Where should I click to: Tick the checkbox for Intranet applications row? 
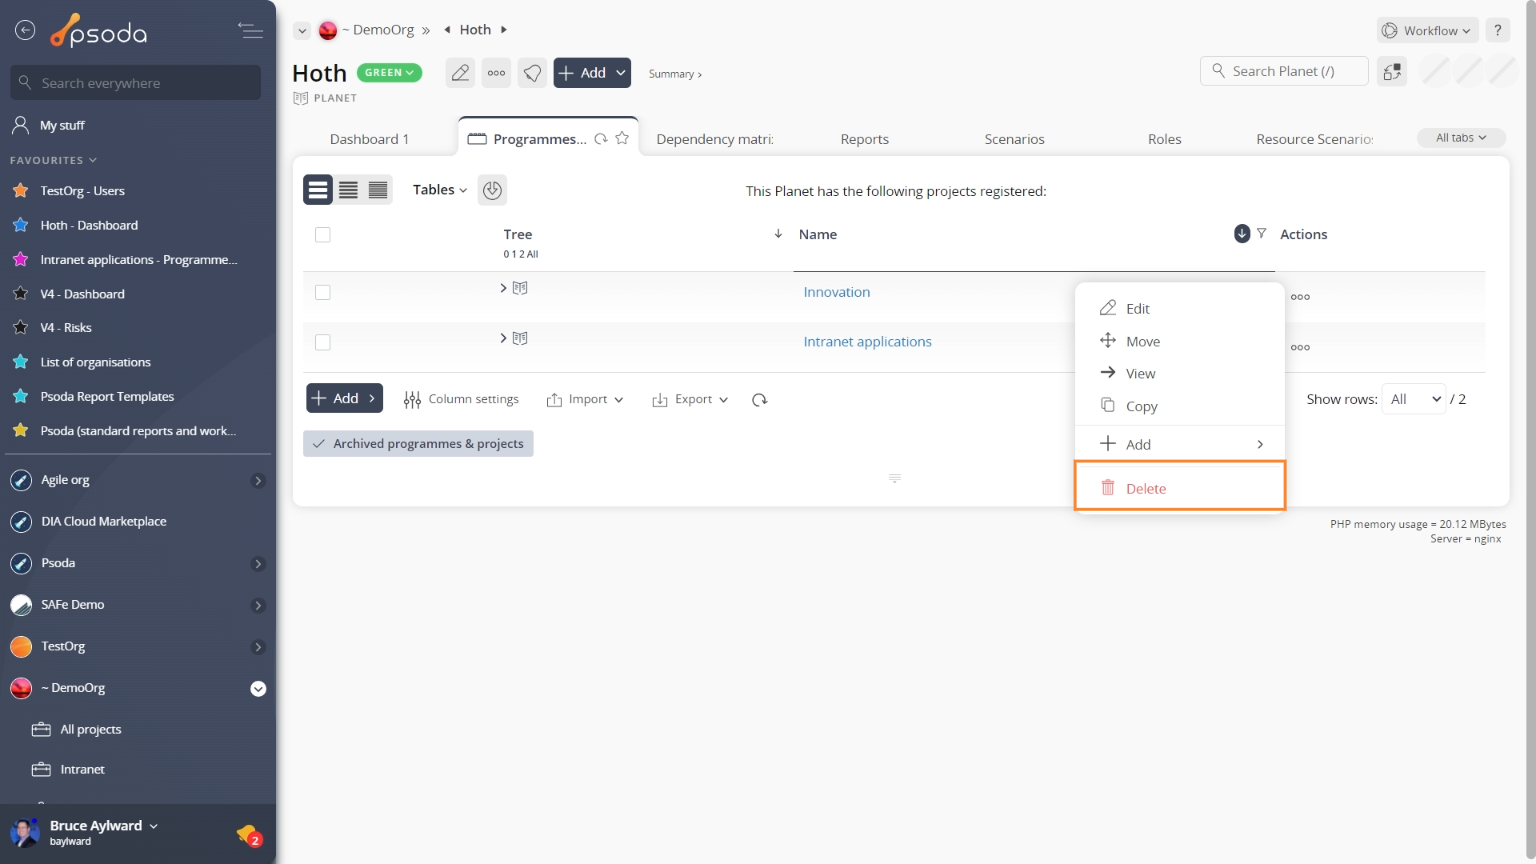click(322, 342)
